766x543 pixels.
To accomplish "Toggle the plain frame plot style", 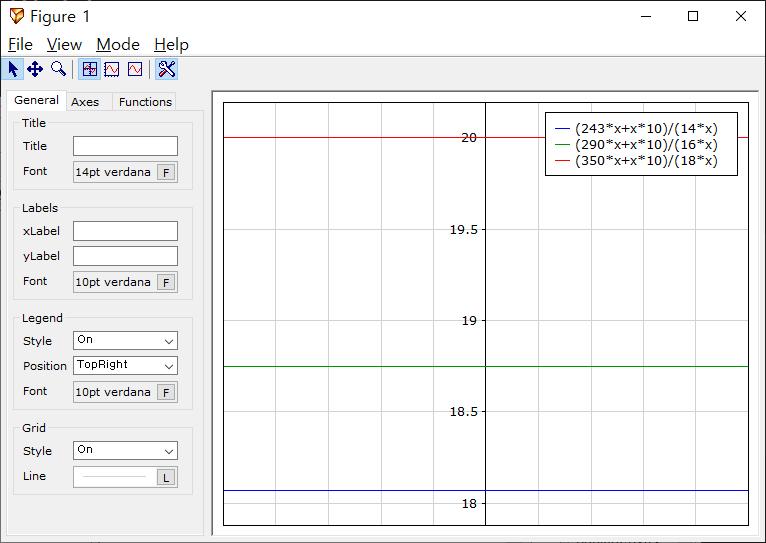I will 135,69.
